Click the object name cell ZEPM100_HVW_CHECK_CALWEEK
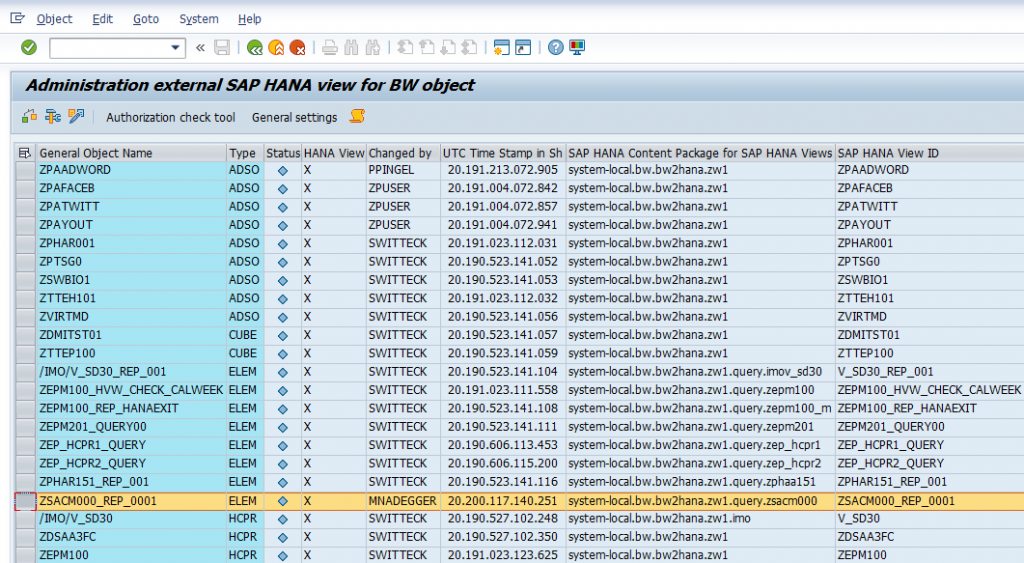Screen dimensions: 1024x563 pyautogui.click(x=131, y=390)
